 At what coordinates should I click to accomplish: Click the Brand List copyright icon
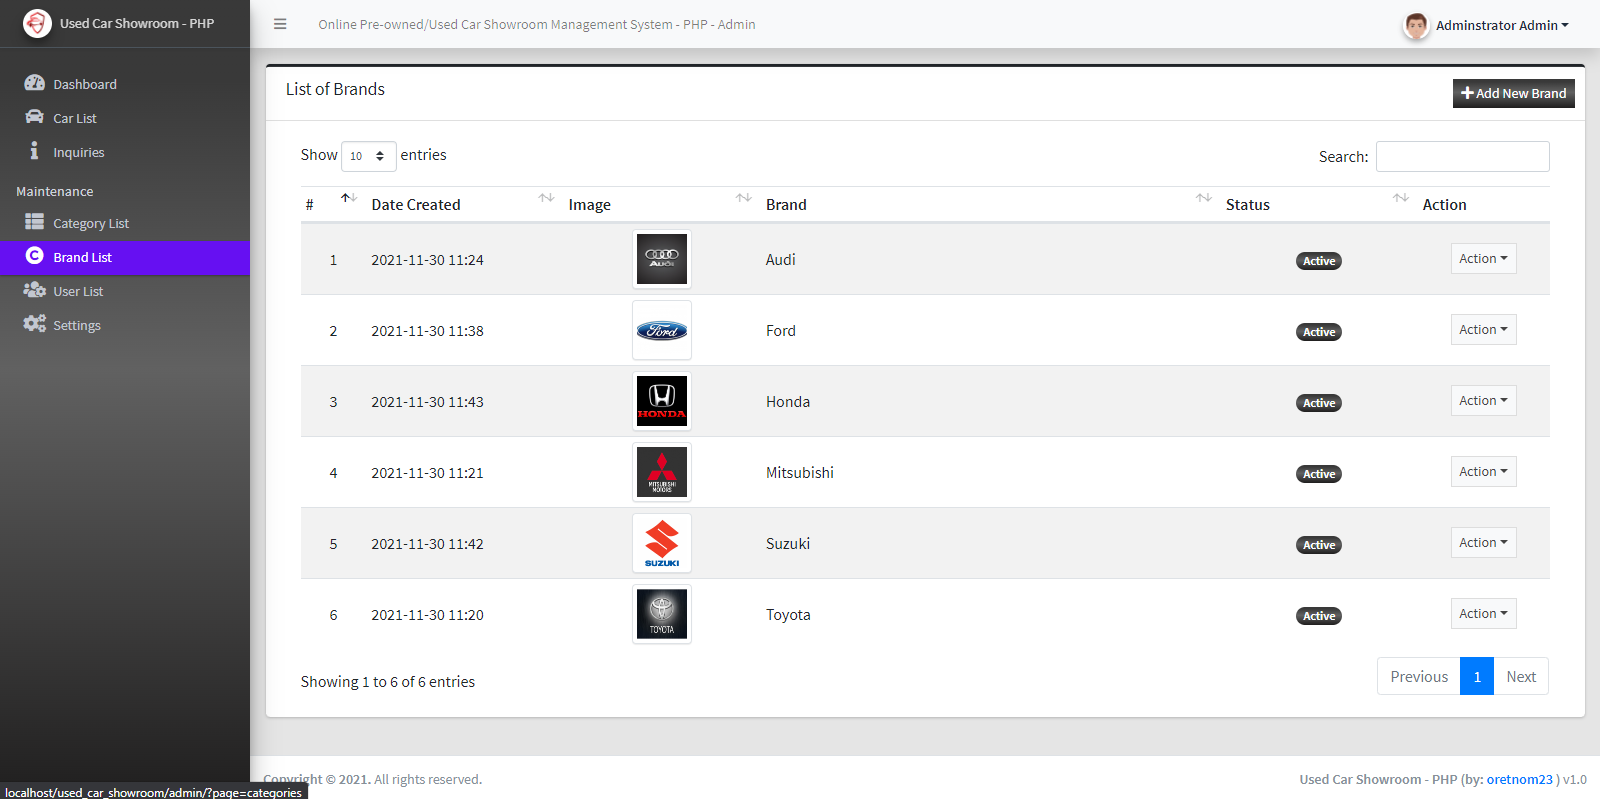coord(34,256)
